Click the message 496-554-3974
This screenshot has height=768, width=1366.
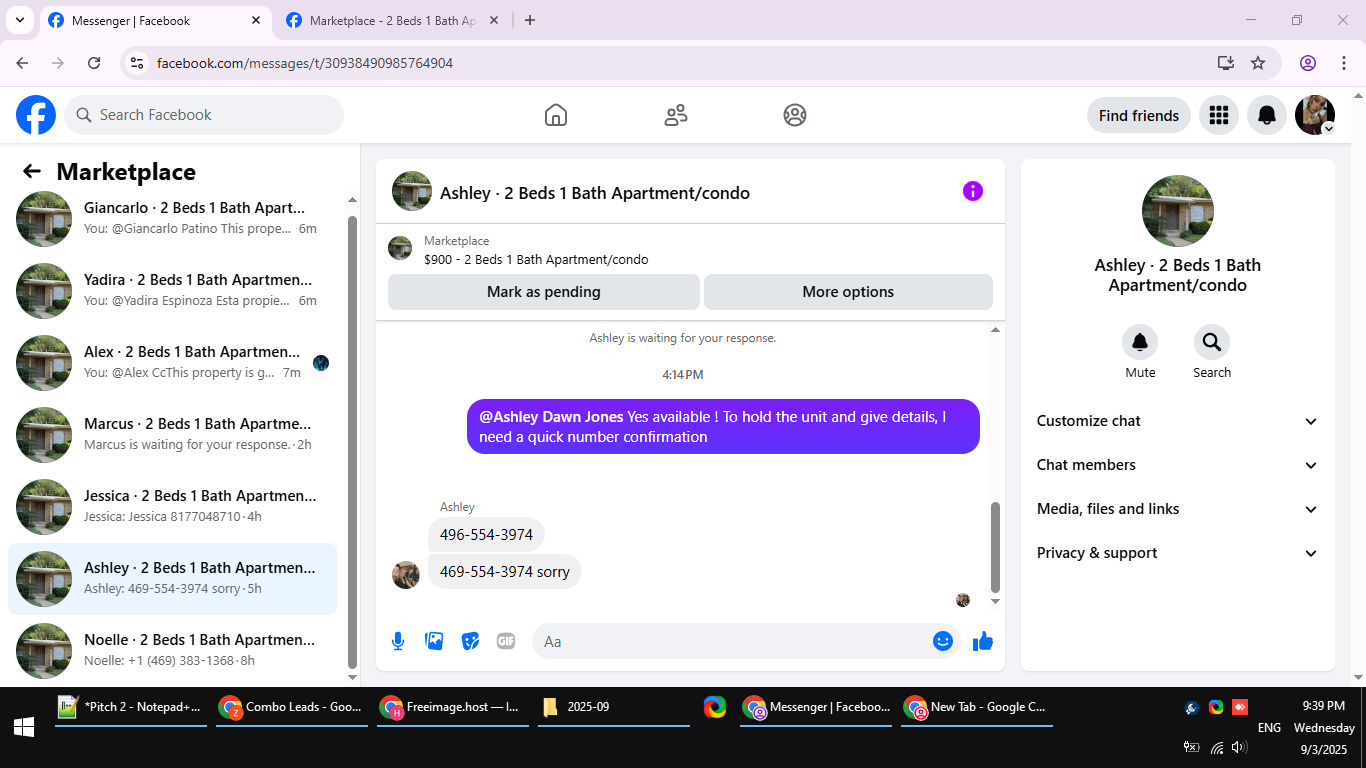pyautogui.click(x=486, y=535)
